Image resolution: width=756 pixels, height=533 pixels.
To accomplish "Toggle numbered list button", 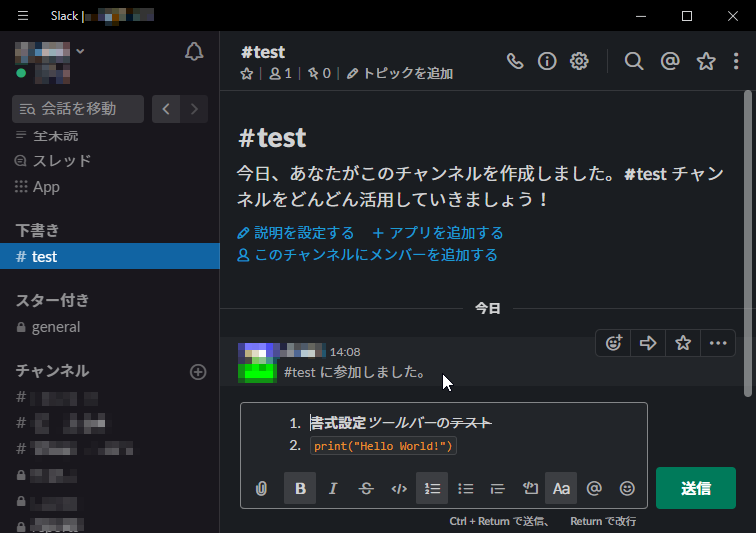I will (432, 488).
